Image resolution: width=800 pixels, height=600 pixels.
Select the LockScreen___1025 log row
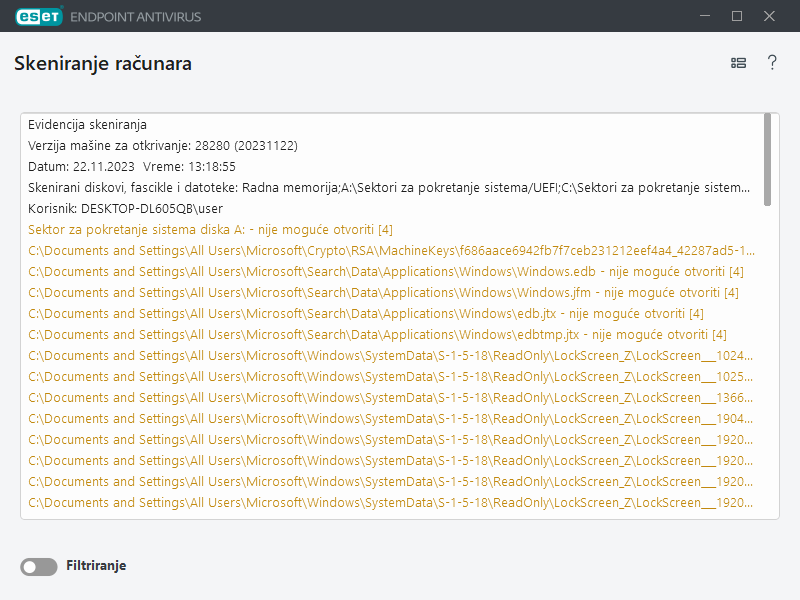[x=390, y=377]
